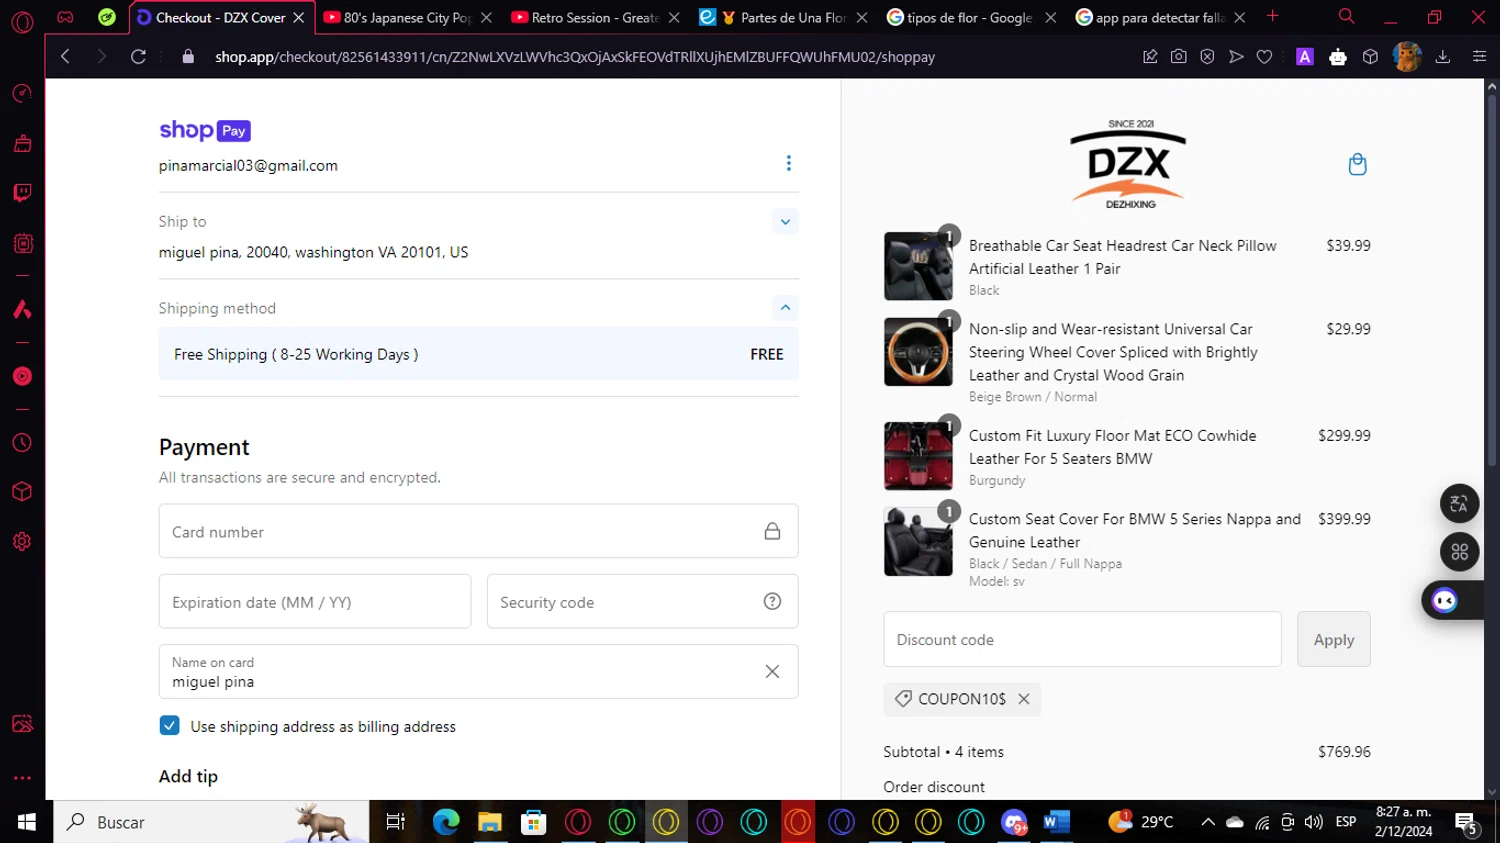Open the translate floating button

(x=1459, y=503)
